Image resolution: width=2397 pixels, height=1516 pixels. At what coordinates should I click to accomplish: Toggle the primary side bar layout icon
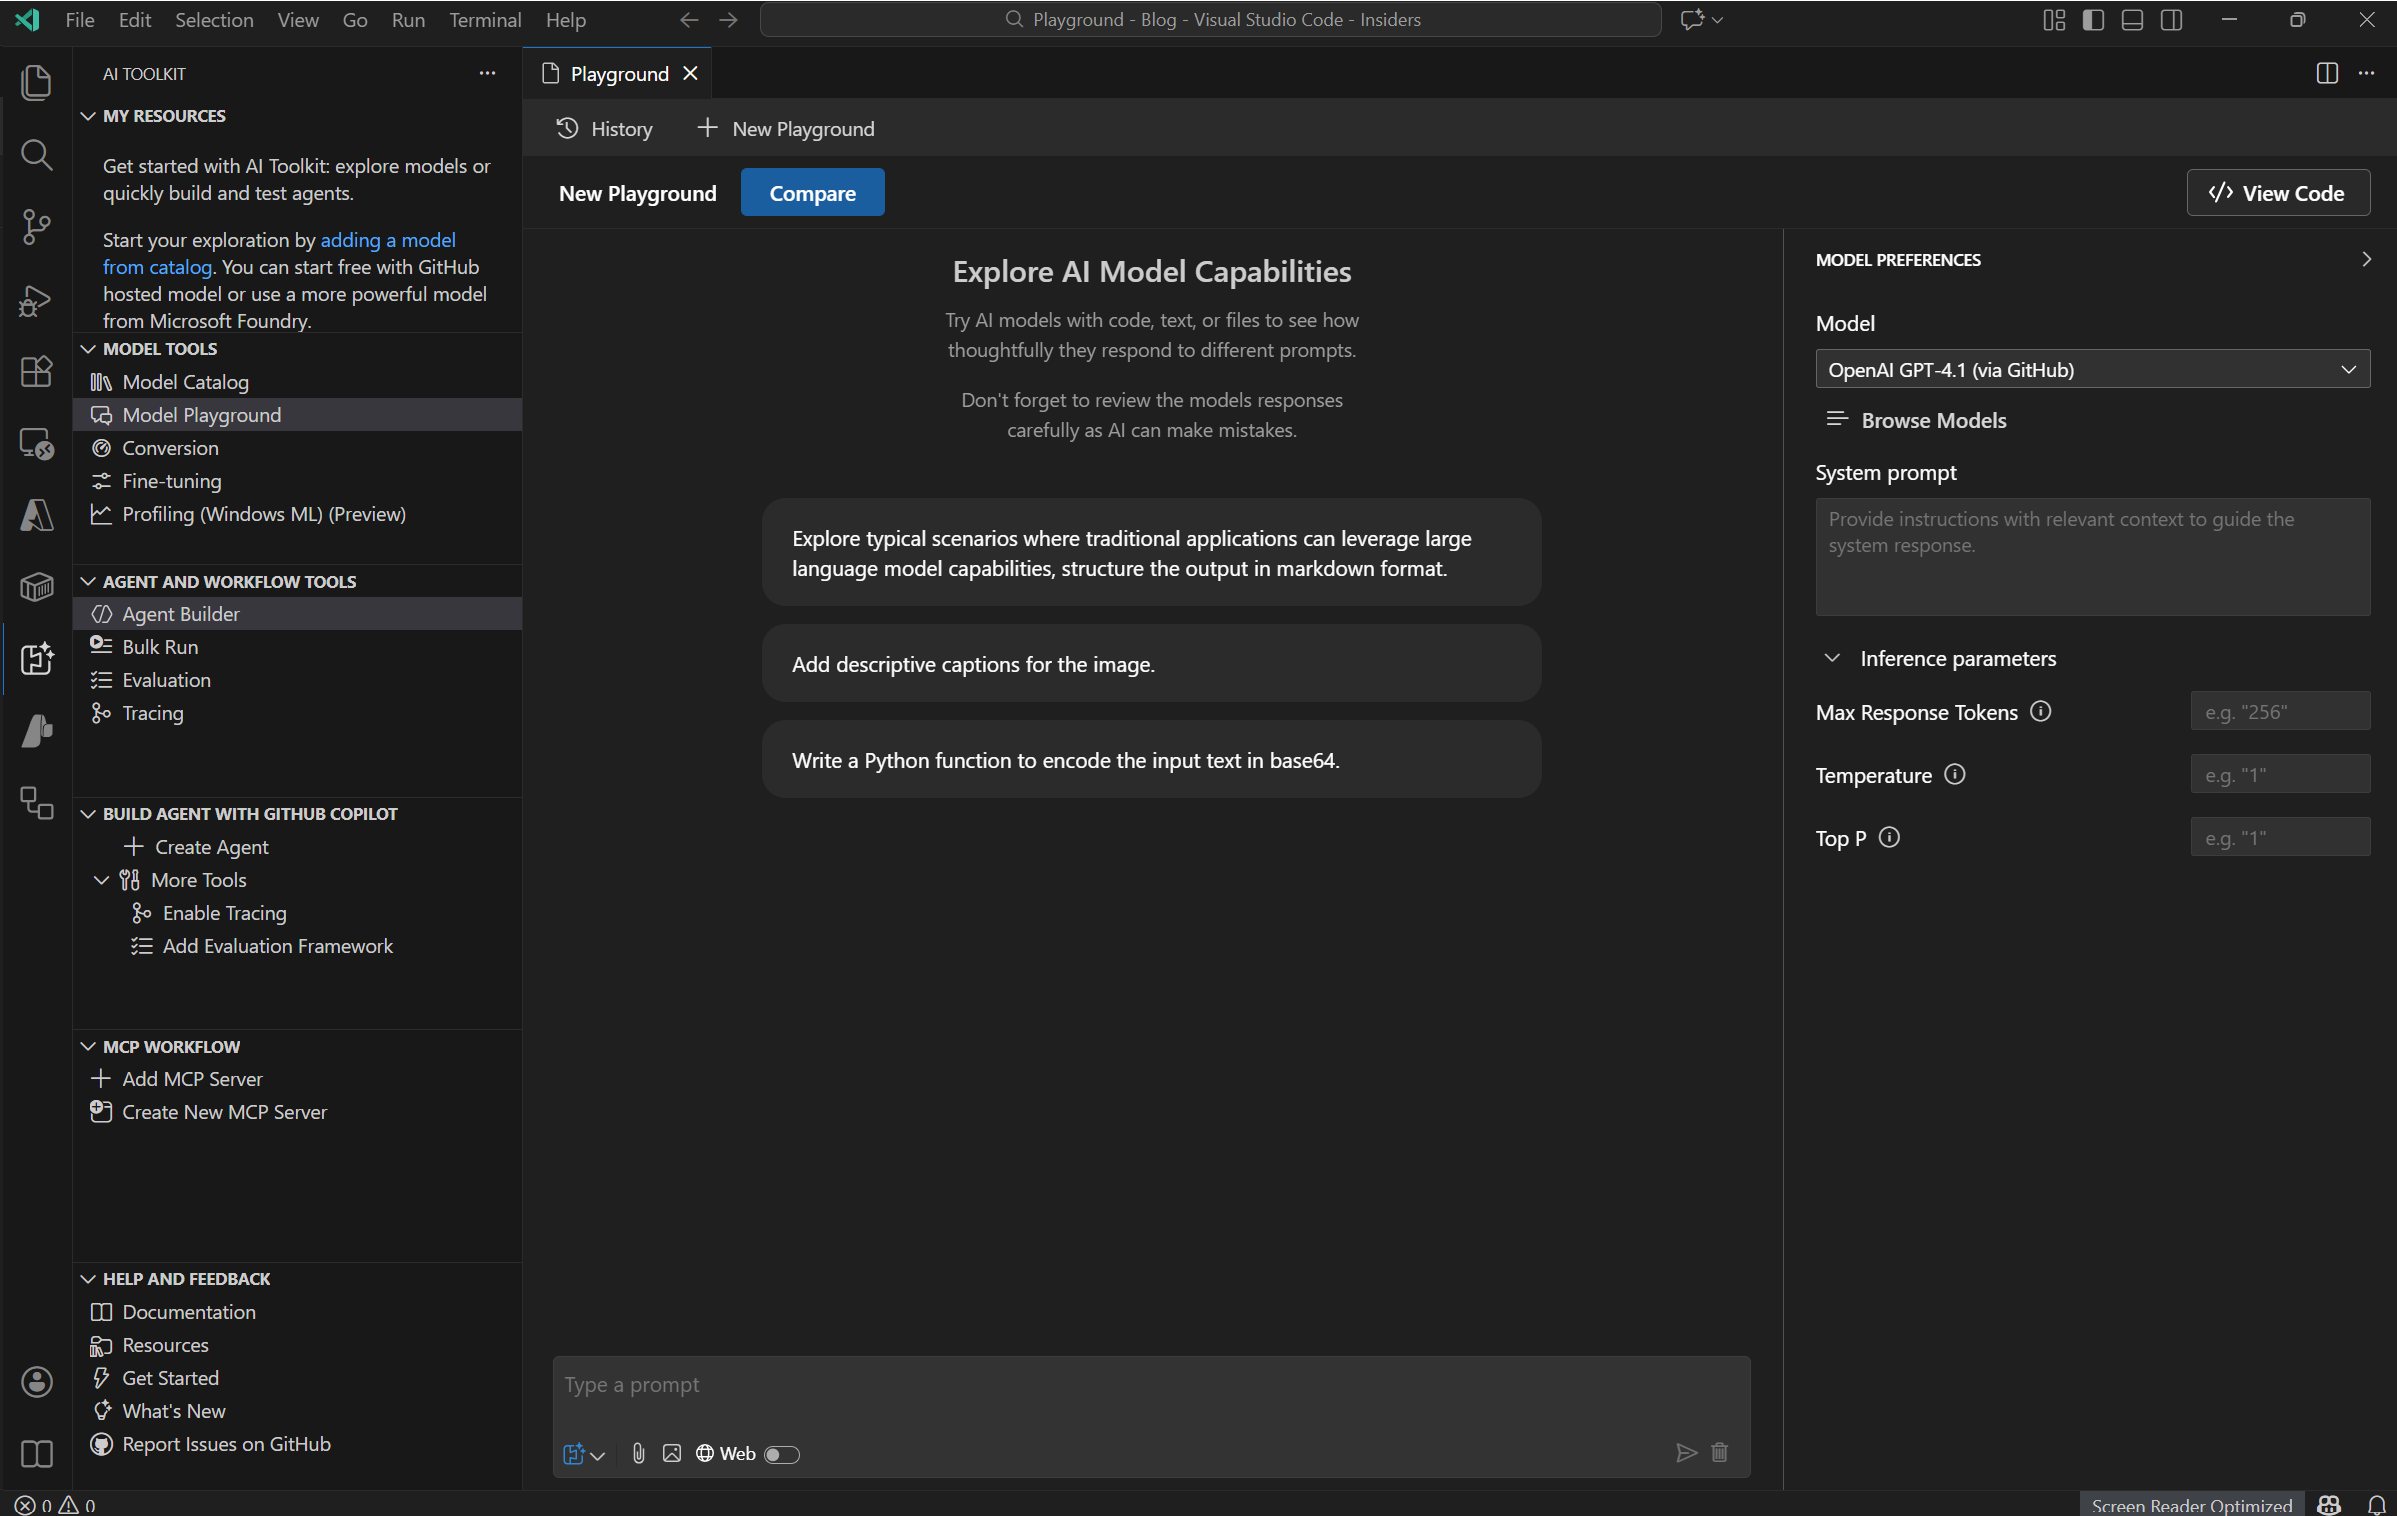coord(2093,20)
